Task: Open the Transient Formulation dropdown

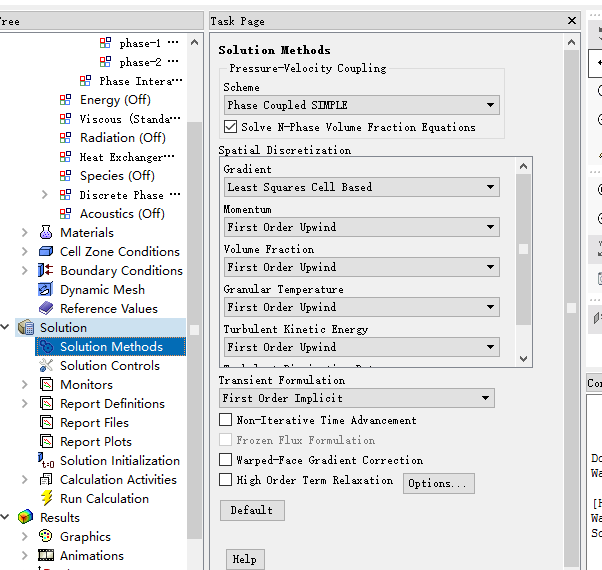Action: (x=357, y=398)
